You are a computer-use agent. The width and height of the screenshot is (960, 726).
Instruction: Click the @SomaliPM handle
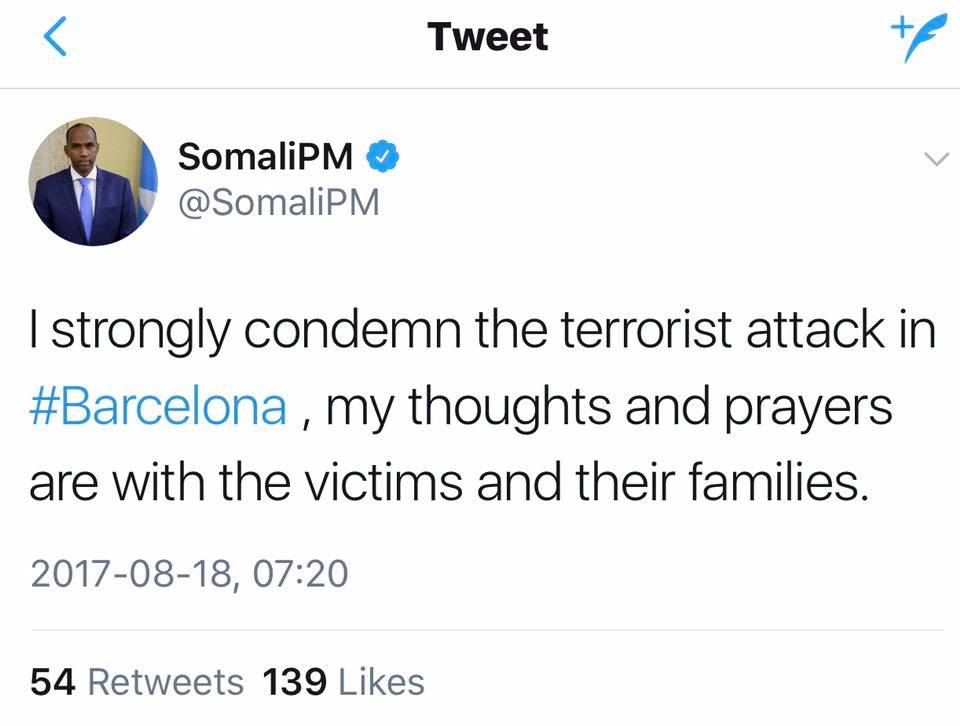click(x=278, y=202)
